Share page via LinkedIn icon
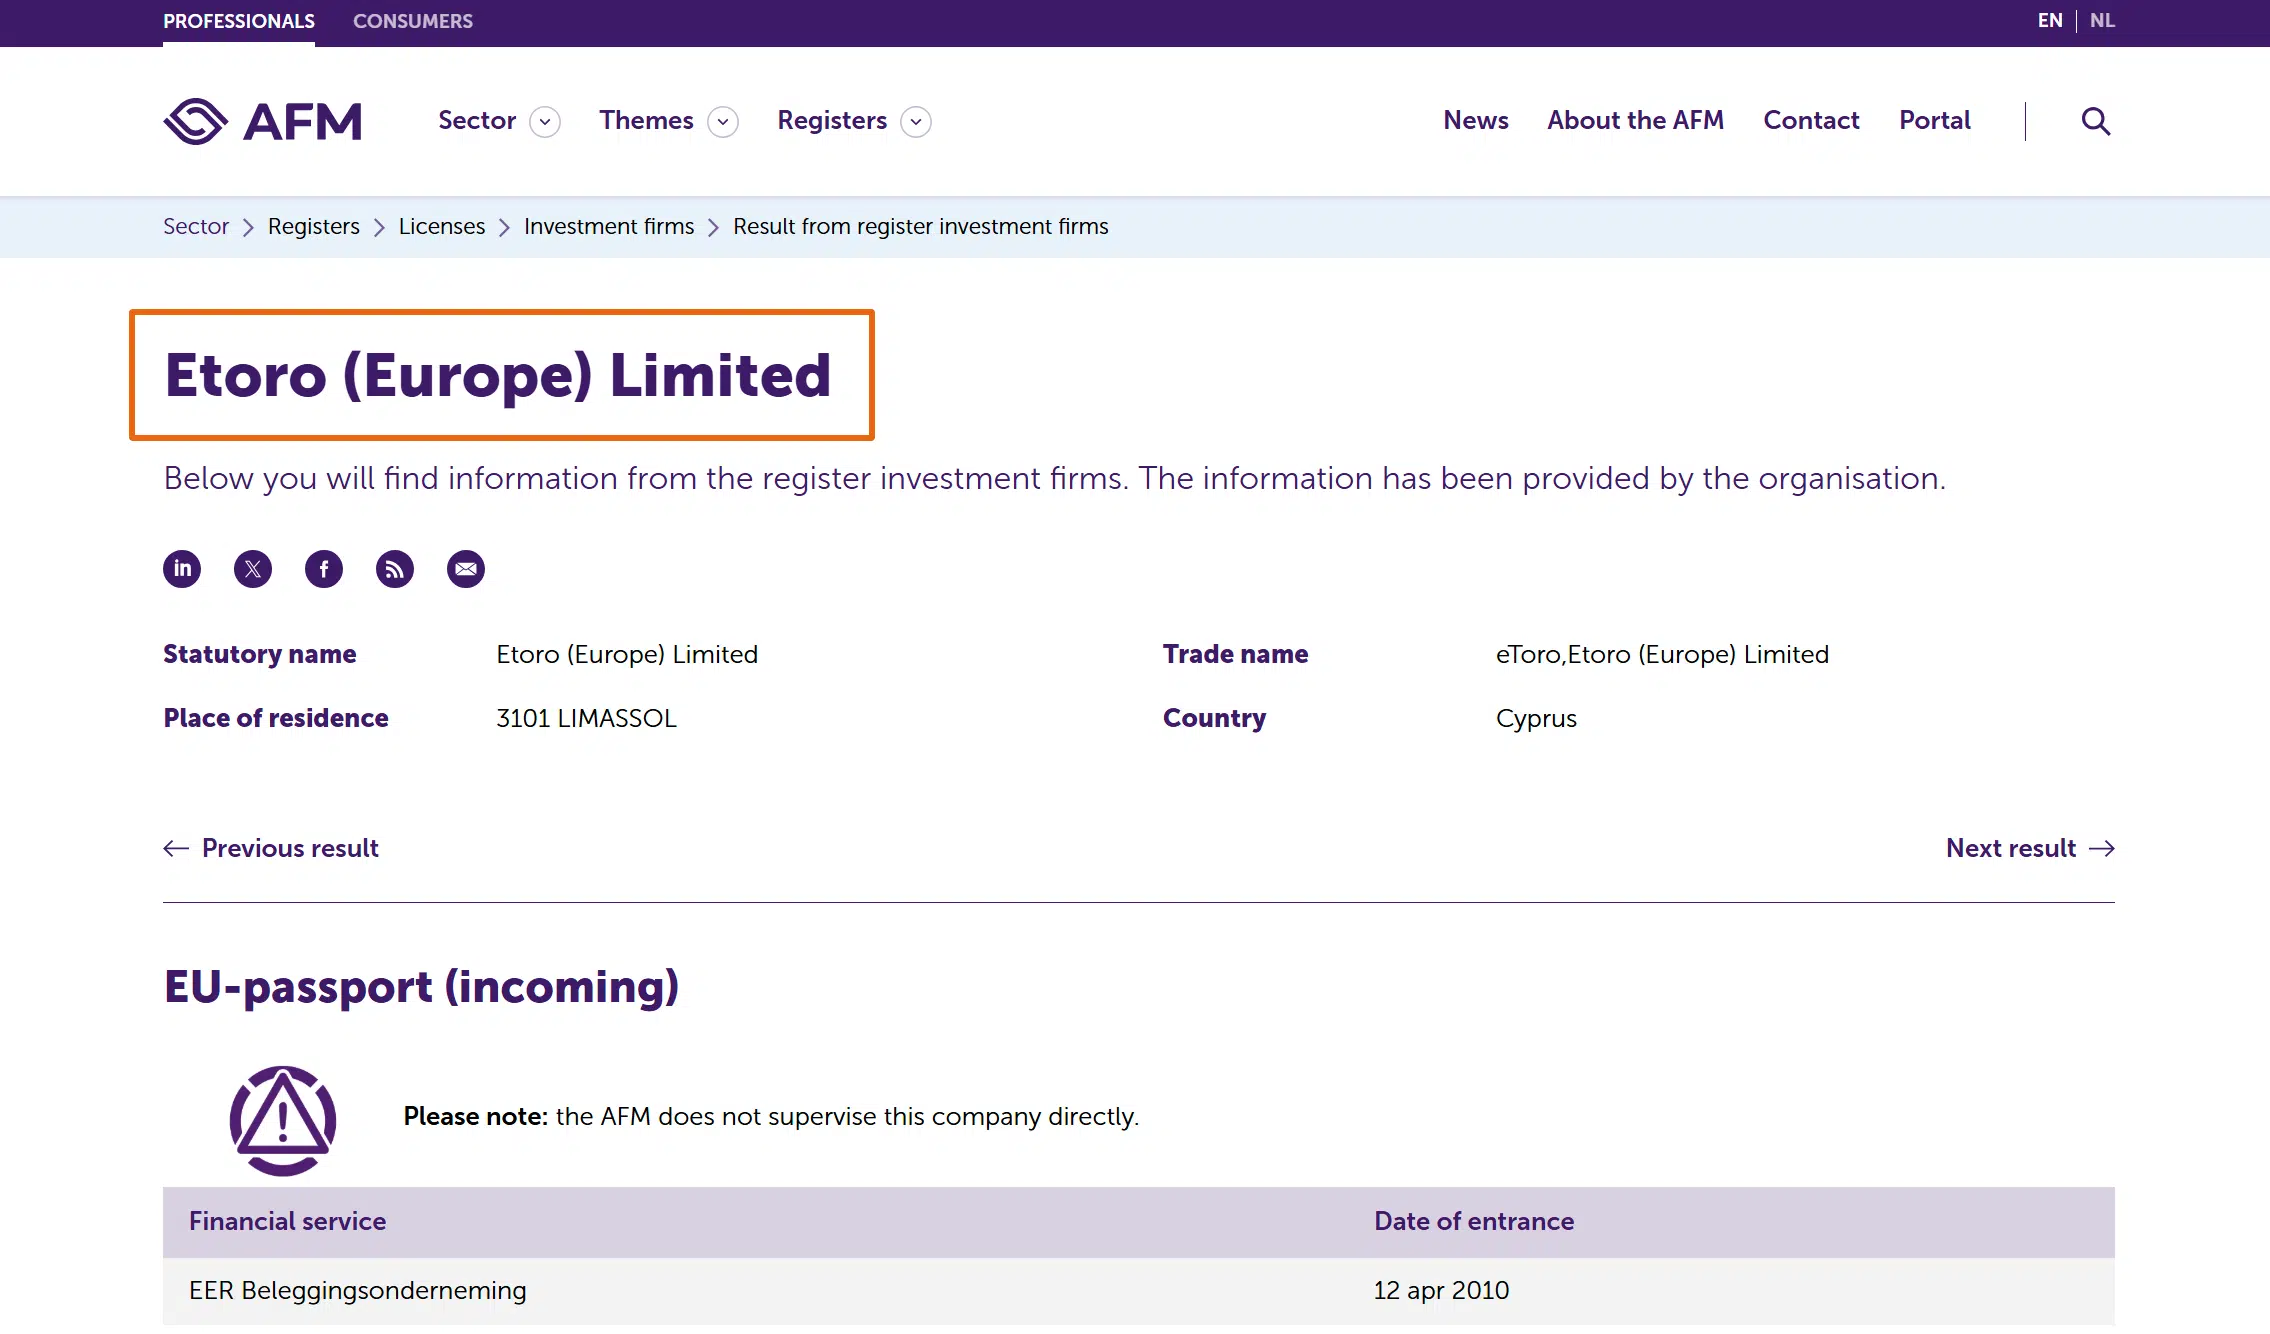Image resolution: width=2270 pixels, height=1334 pixels. 182,569
